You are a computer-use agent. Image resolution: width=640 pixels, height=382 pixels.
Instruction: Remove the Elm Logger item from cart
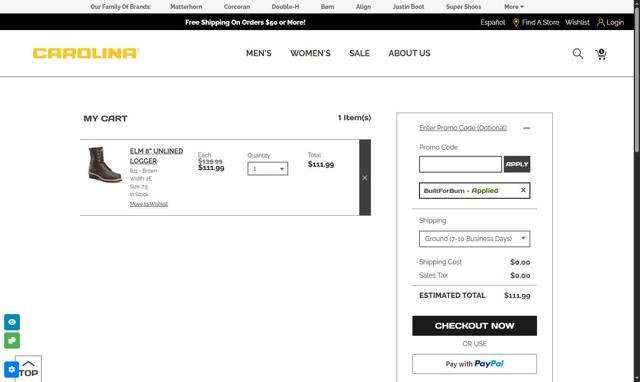[x=364, y=178]
